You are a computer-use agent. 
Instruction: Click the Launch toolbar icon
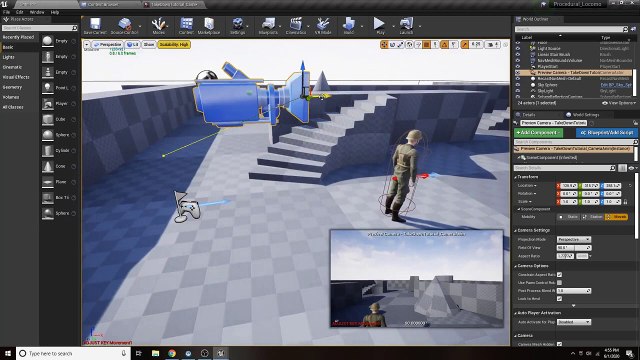[x=406, y=26]
